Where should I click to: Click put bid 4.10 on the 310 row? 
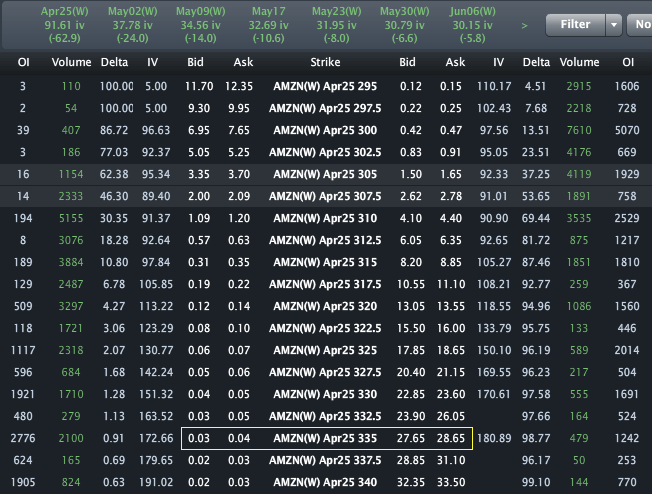point(411,218)
